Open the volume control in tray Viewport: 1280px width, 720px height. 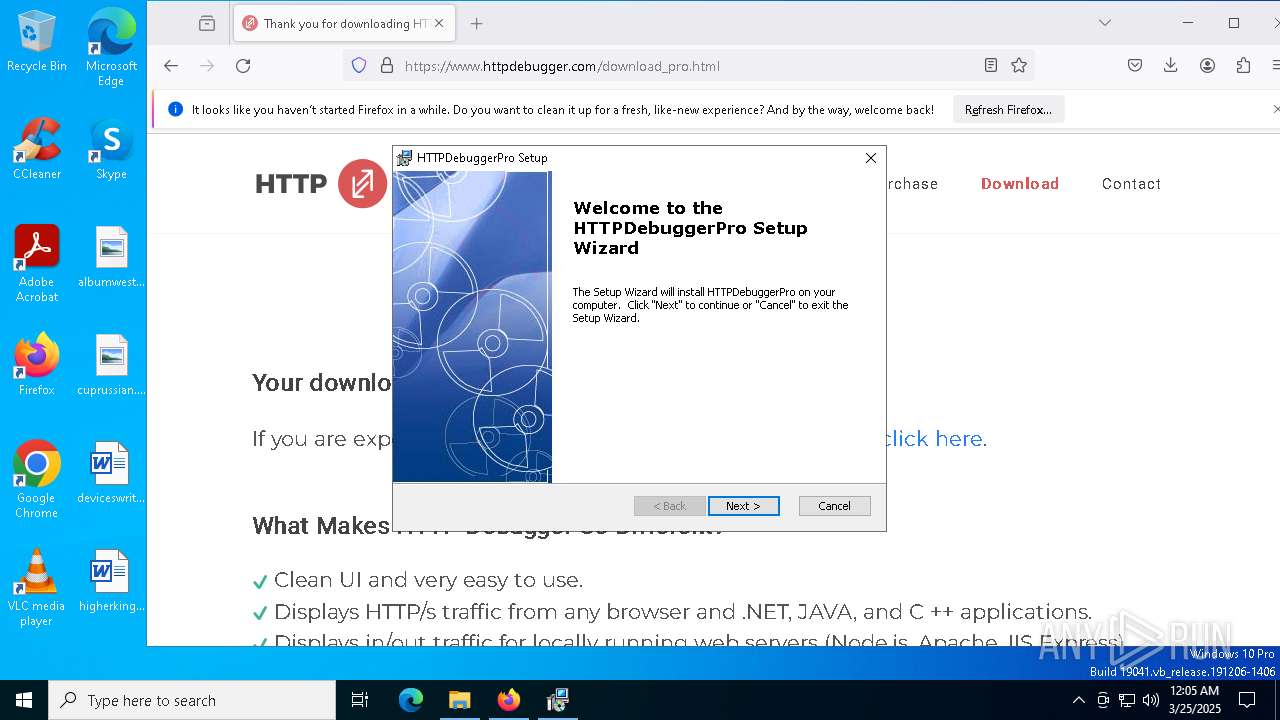1150,700
